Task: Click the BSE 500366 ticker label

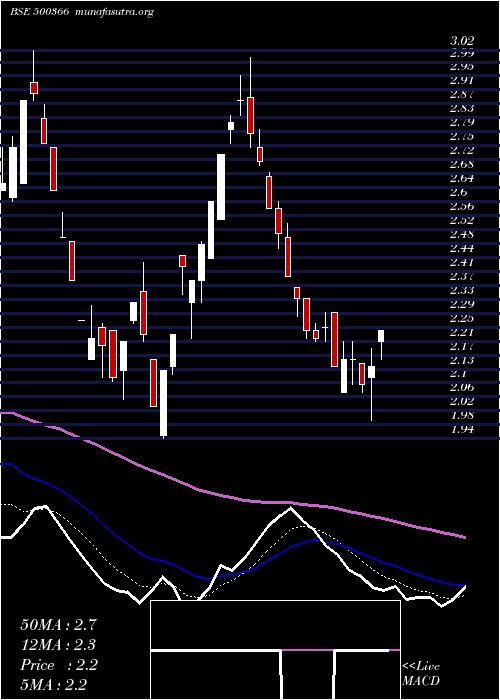Action: point(39,12)
